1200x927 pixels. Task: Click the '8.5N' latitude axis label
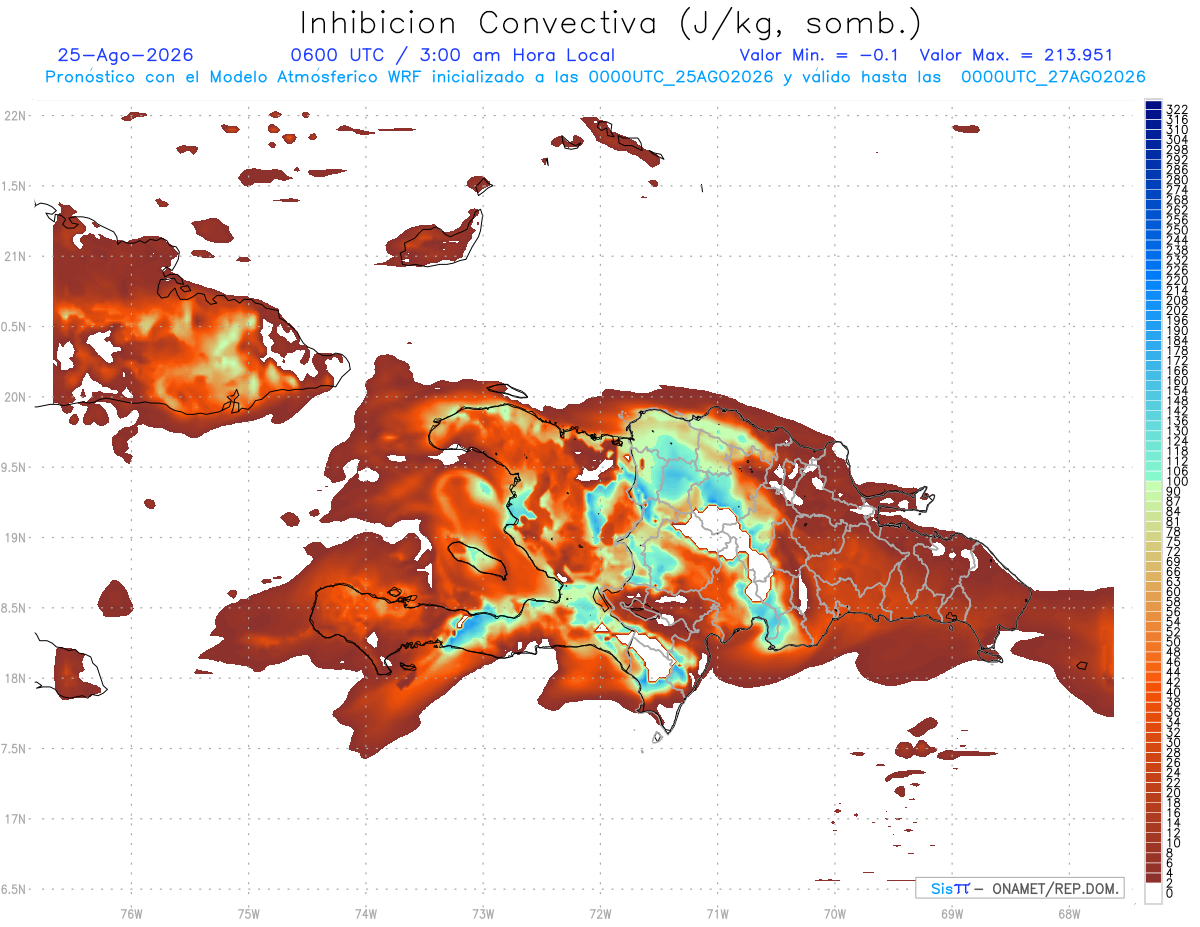(15, 608)
